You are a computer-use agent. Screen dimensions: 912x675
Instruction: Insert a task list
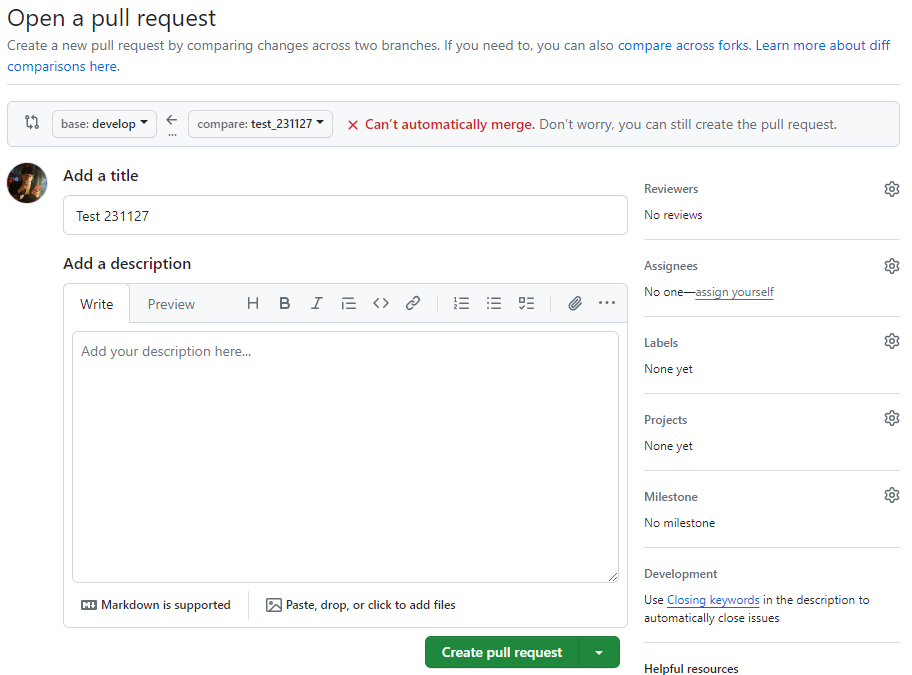tap(526, 303)
